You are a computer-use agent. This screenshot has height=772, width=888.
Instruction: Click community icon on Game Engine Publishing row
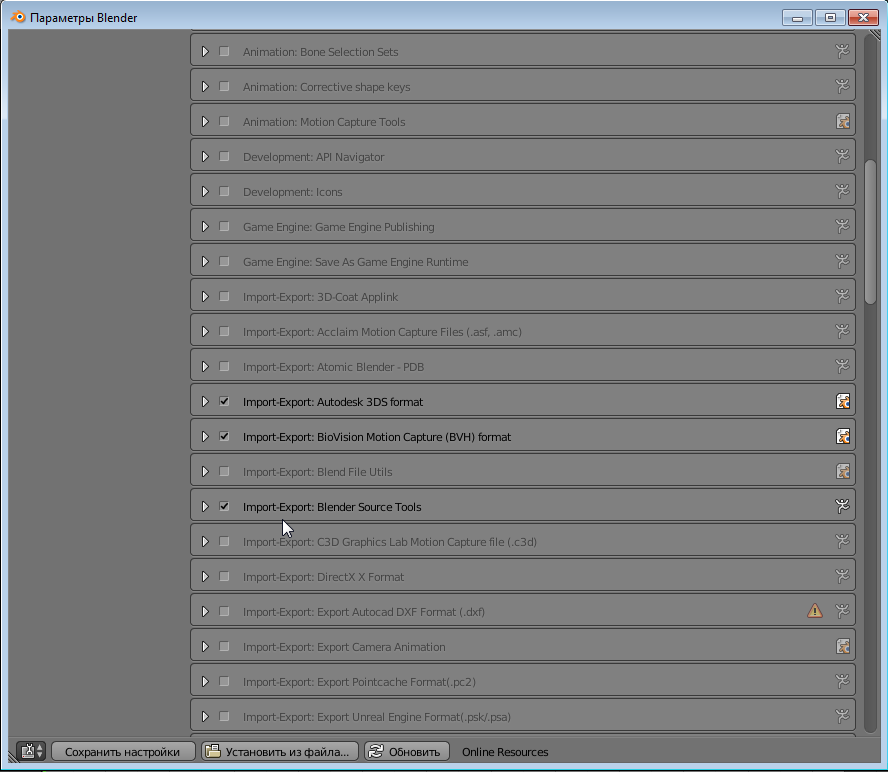click(842, 226)
